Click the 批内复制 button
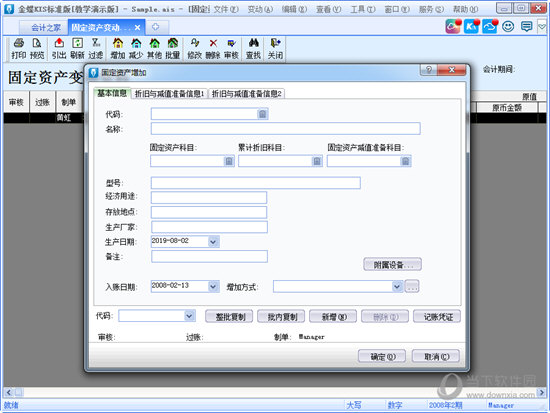 (281, 317)
